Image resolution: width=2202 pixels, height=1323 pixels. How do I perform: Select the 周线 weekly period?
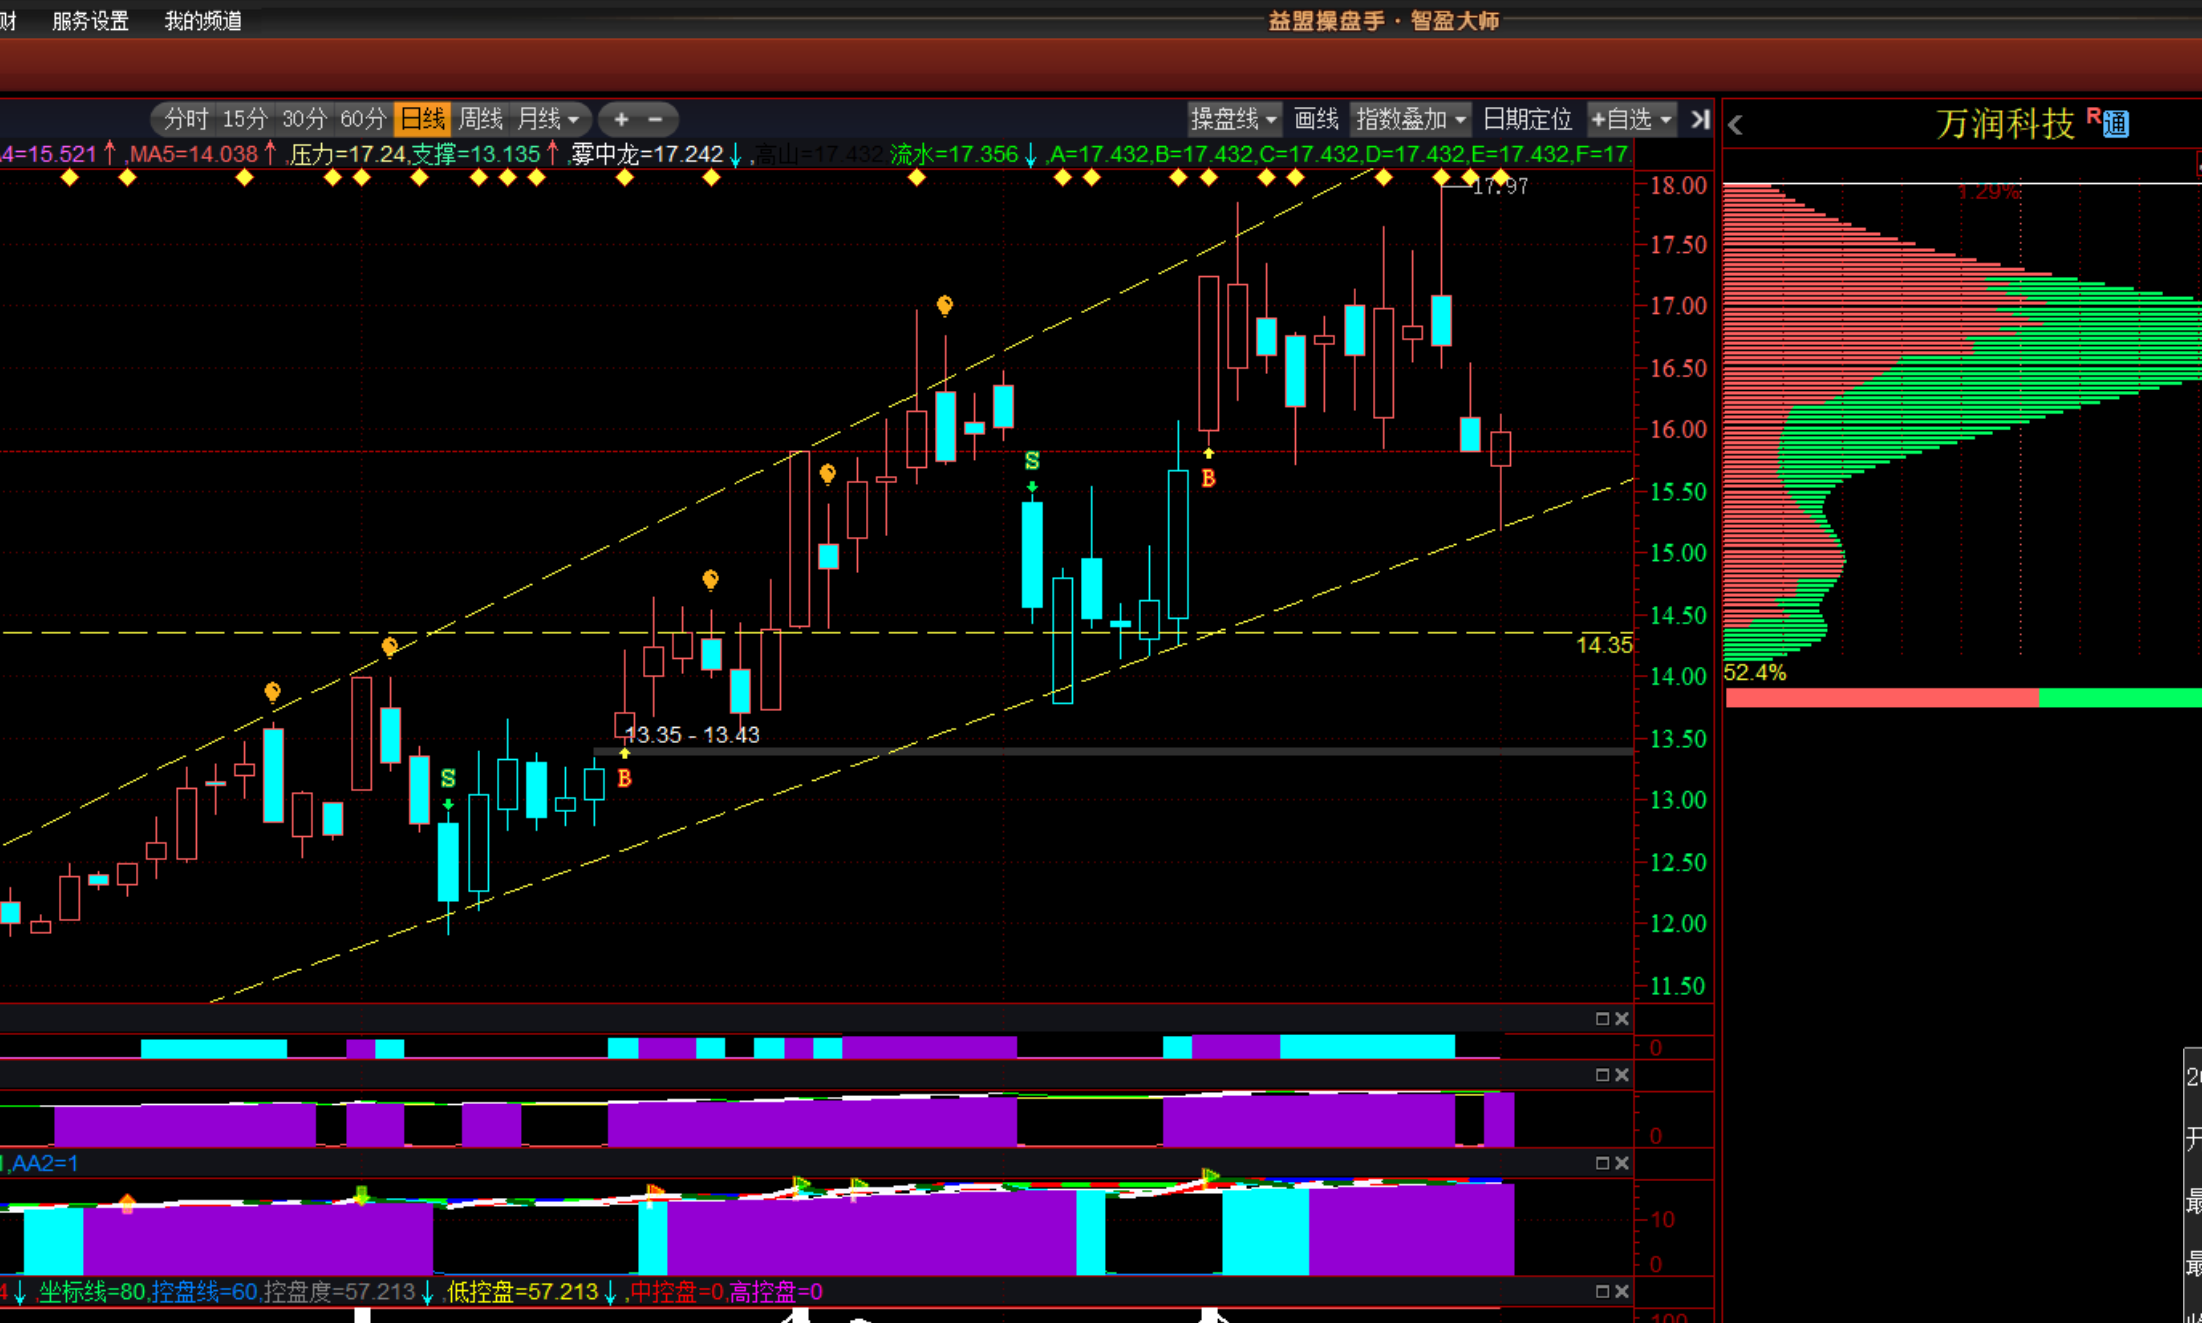[x=480, y=120]
